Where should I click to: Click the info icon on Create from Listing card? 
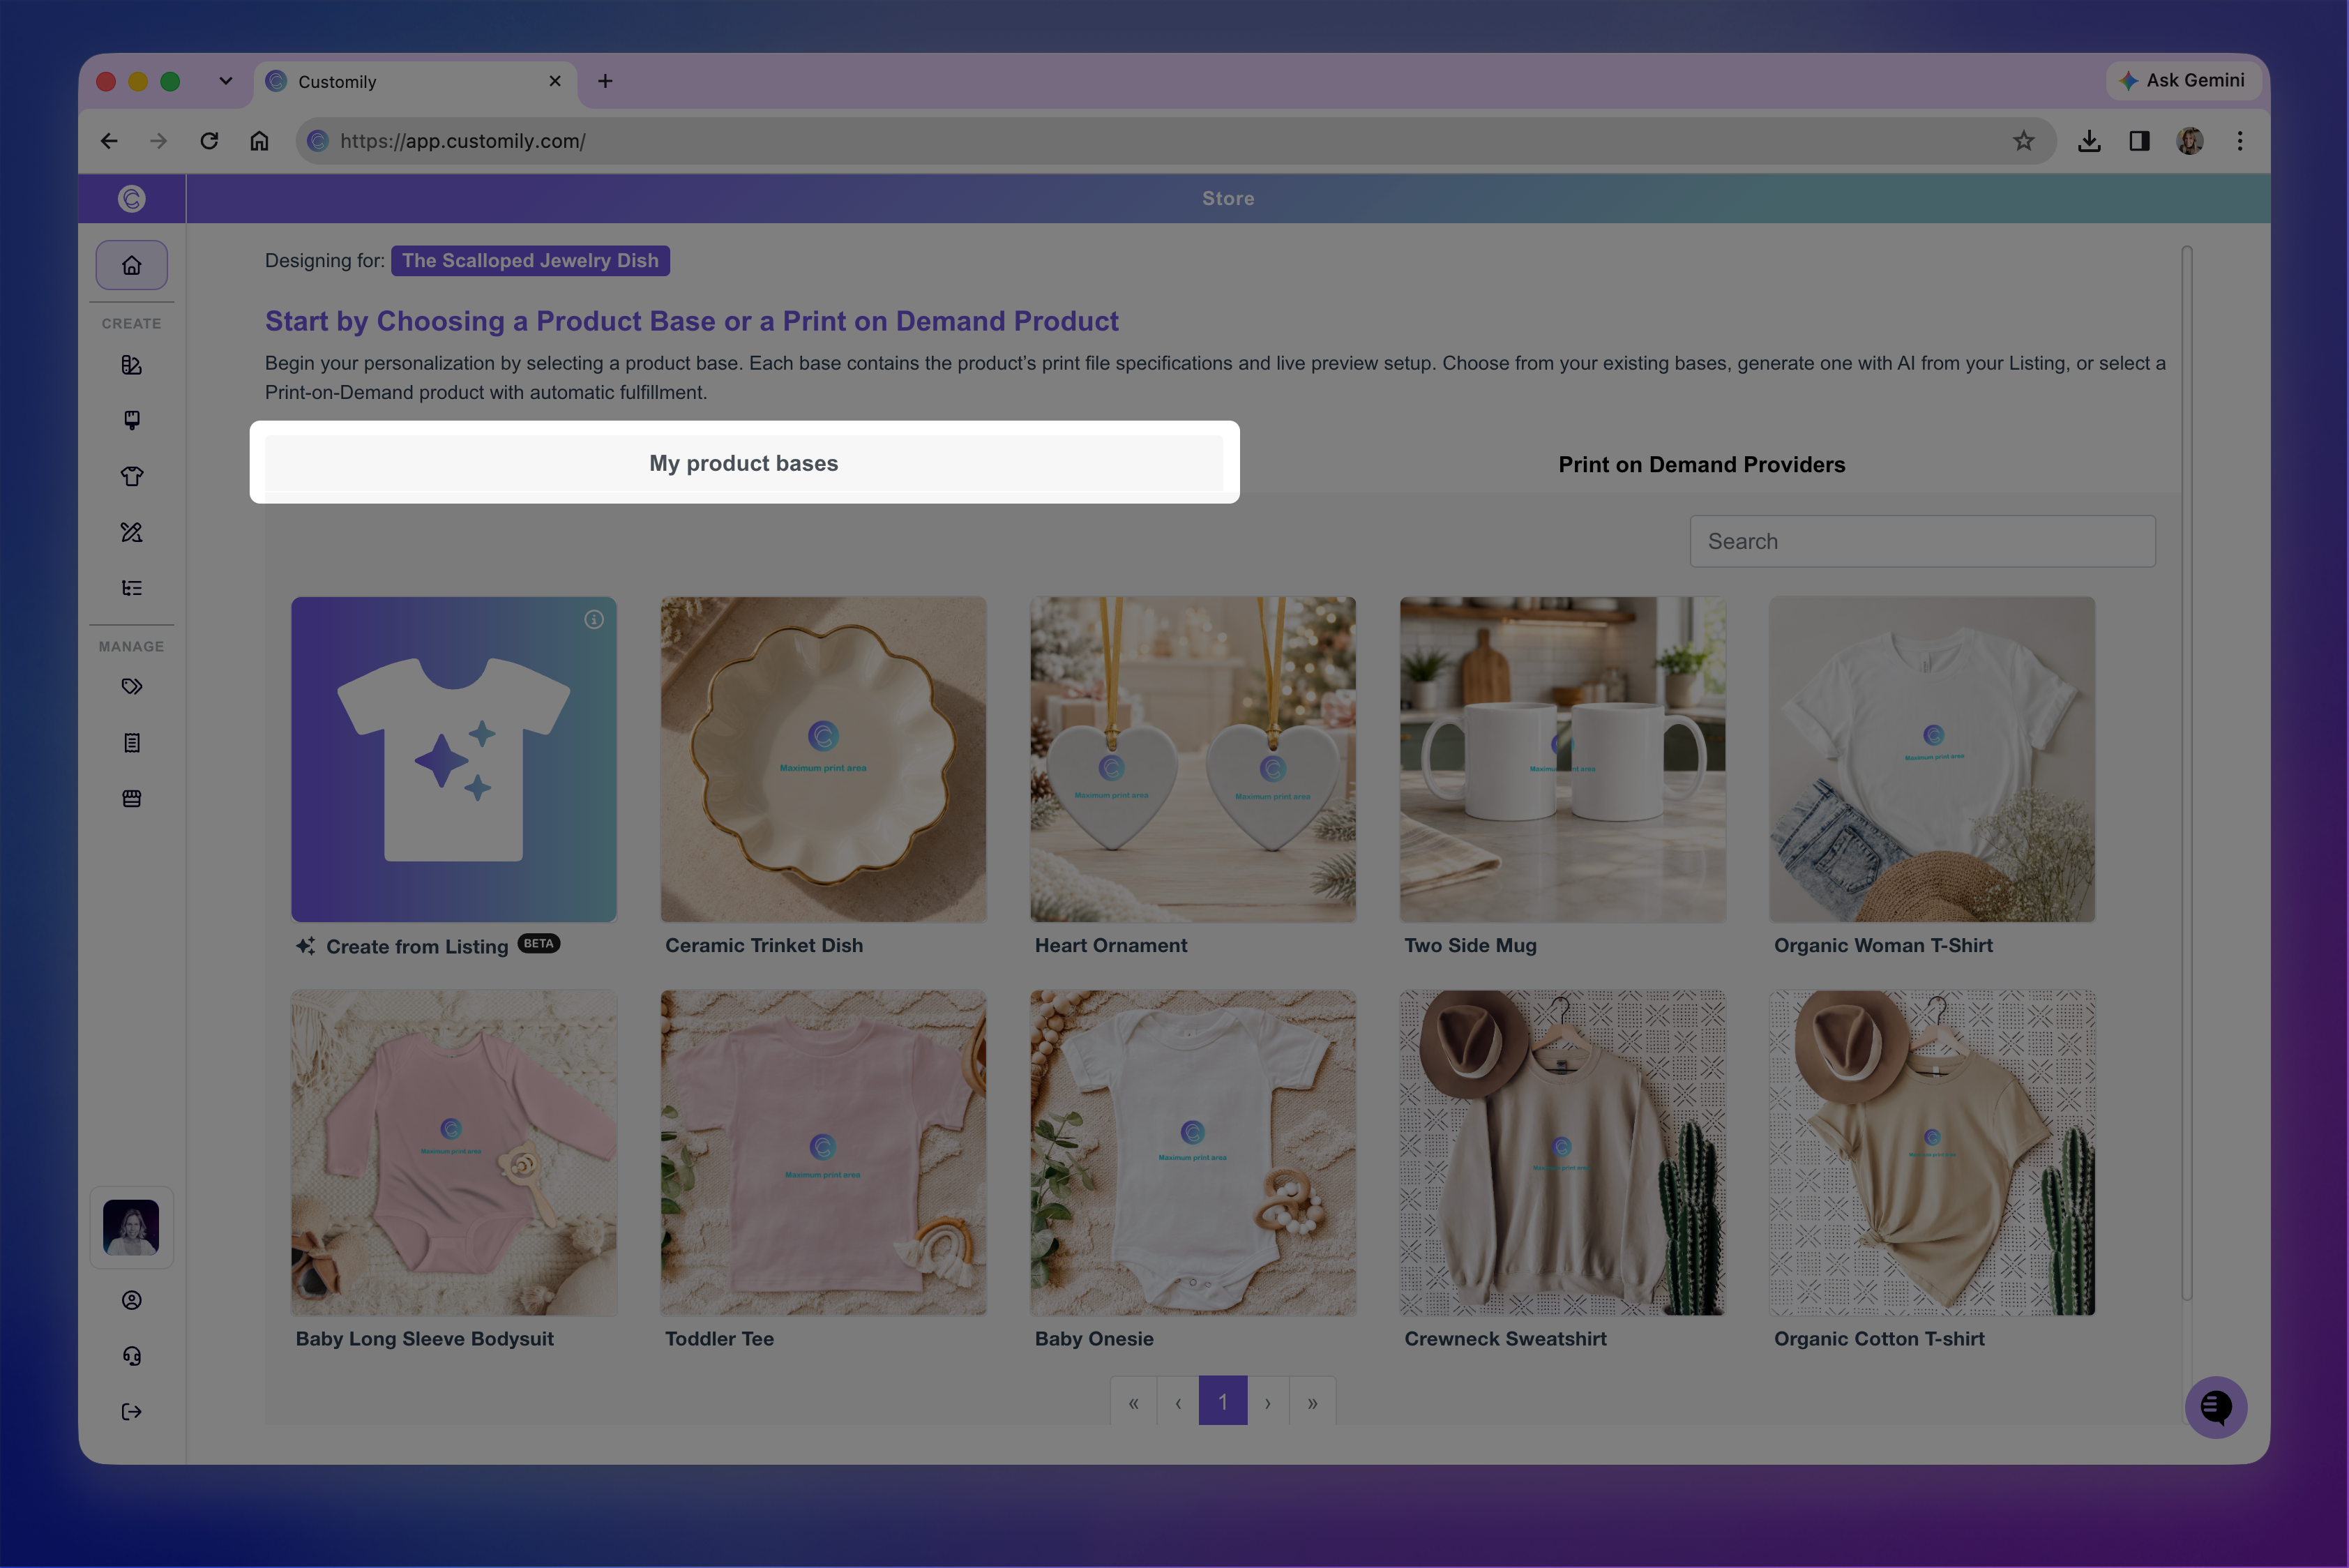[x=594, y=620]
